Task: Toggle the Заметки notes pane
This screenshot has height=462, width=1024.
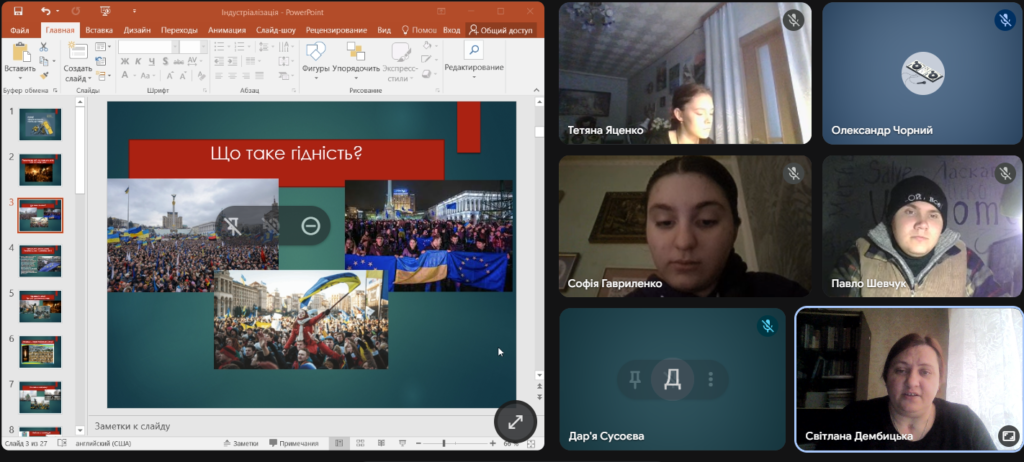Action: 240,443
